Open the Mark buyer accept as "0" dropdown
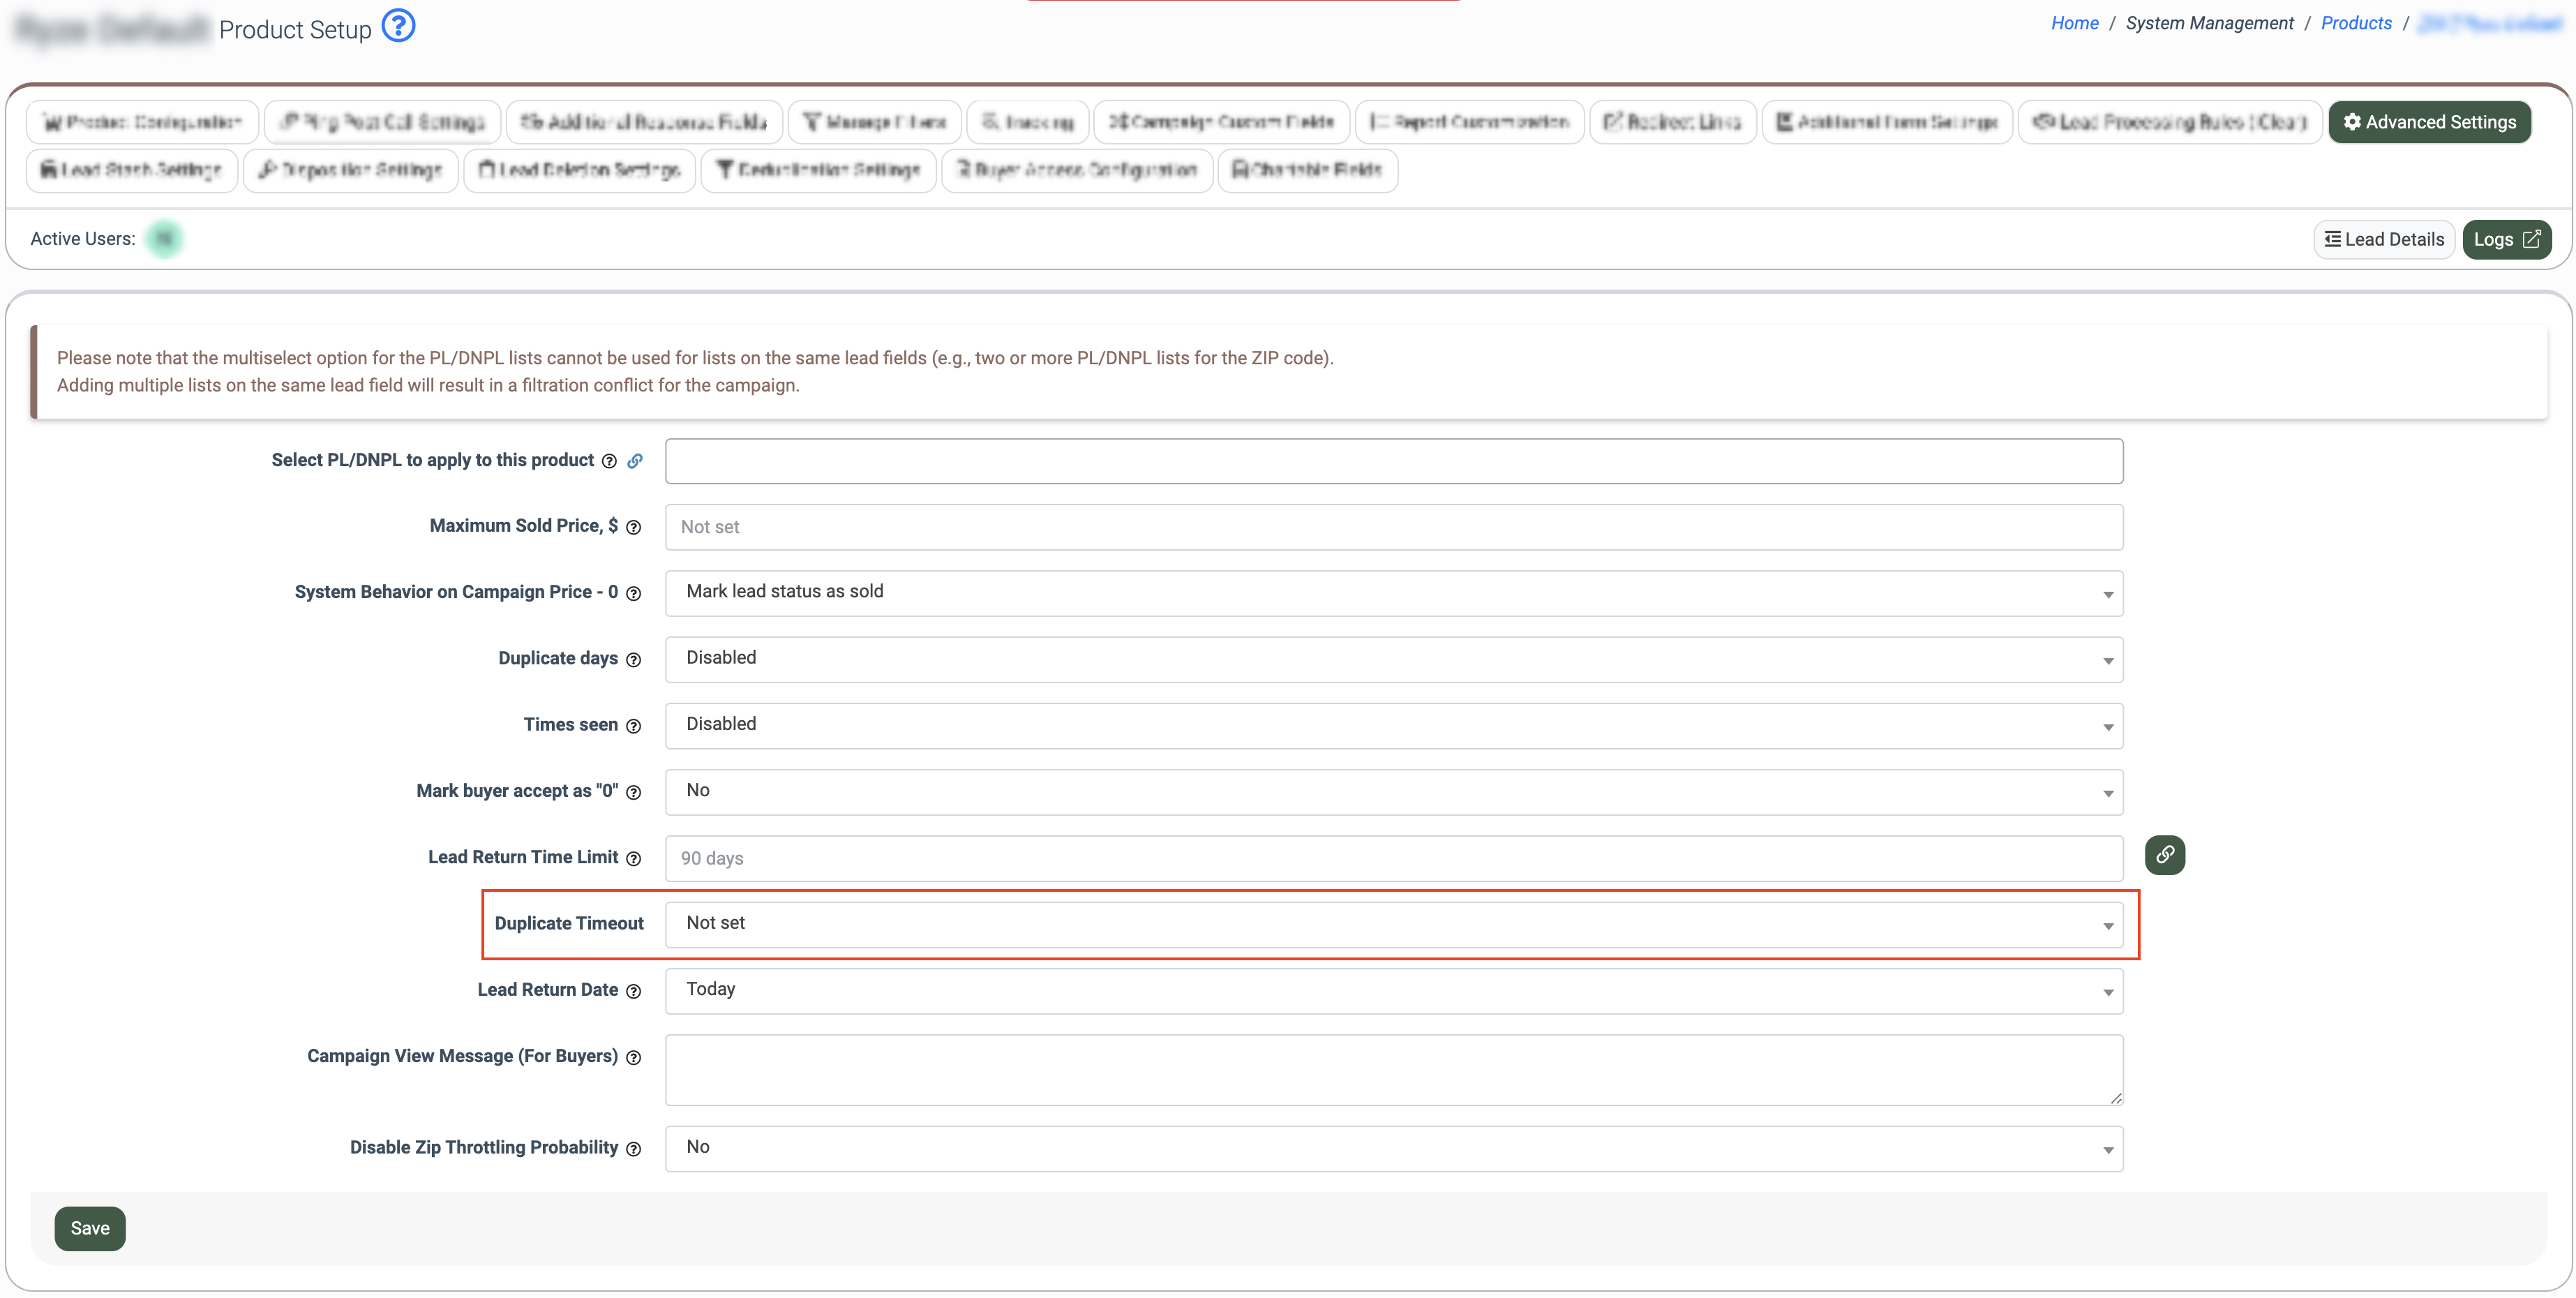 point(1393,791)
